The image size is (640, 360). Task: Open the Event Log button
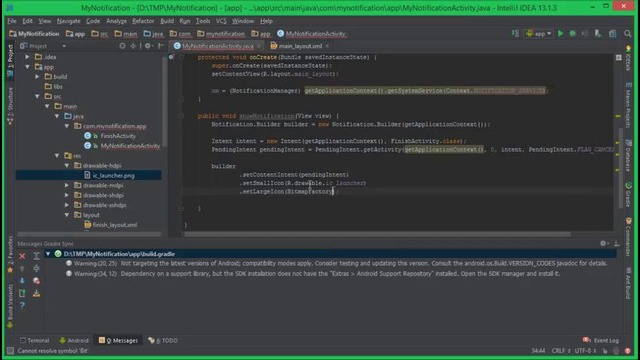(x=601, y=340)
